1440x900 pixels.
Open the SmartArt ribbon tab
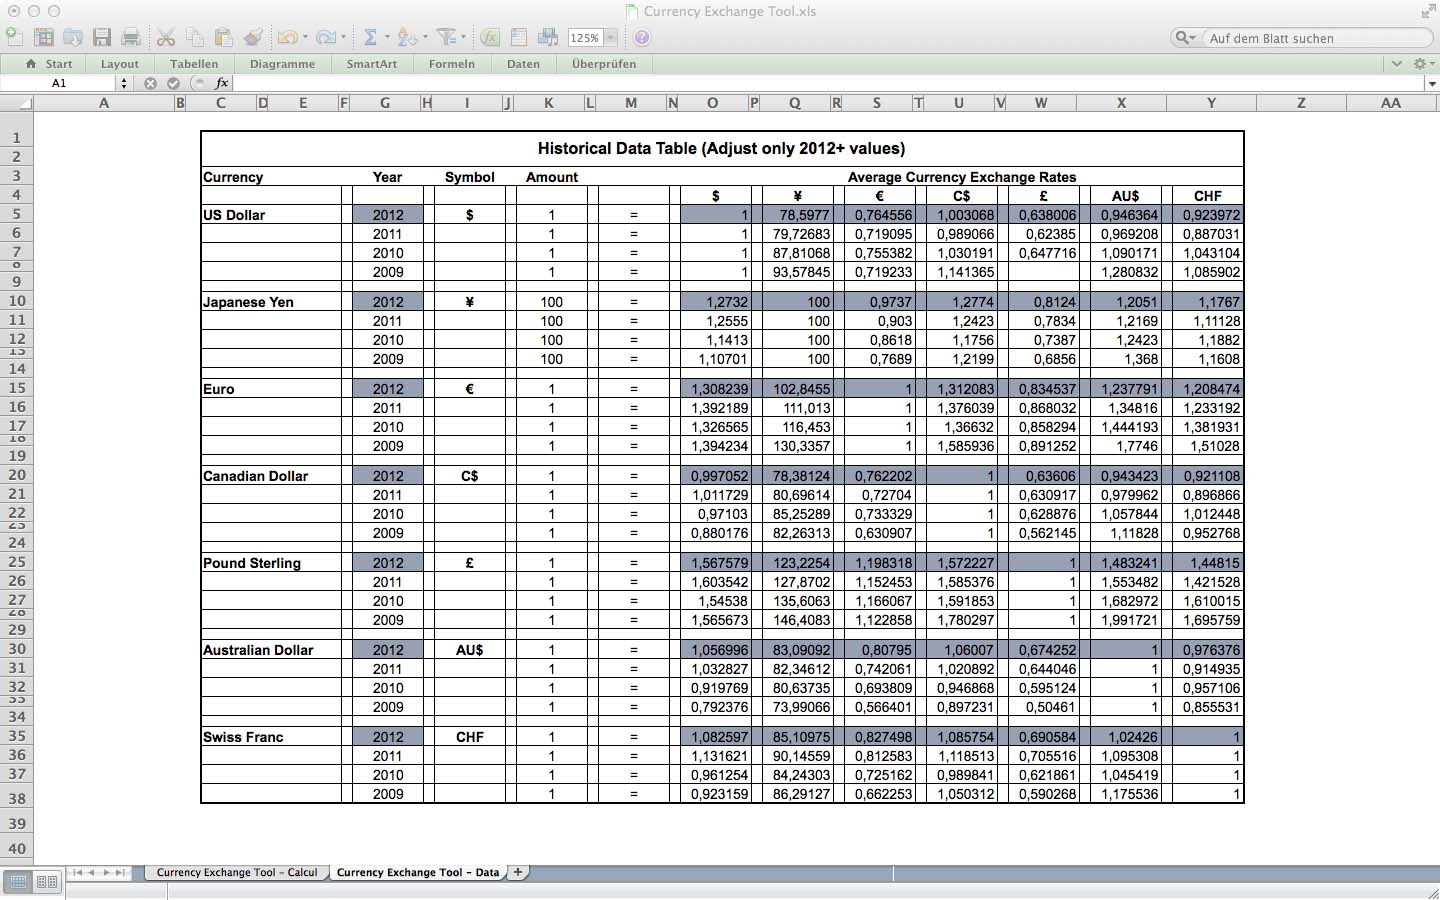click(x=372, y=64)
